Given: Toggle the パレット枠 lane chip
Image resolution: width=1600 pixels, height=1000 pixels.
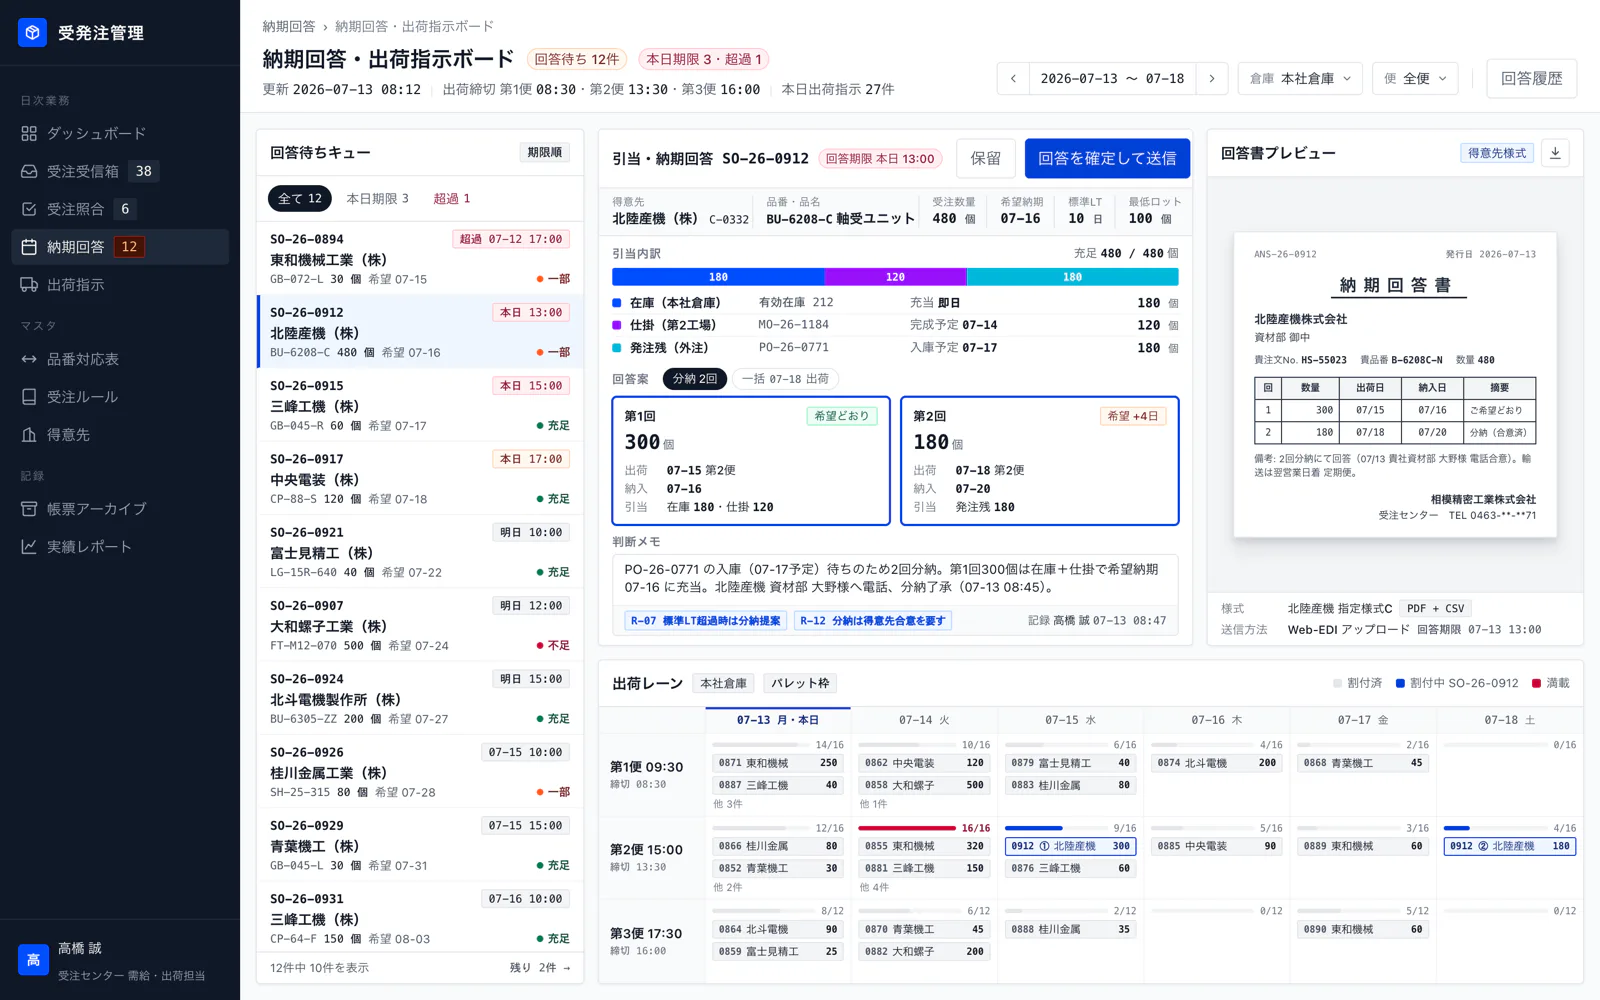Looking at the screenshot, I should click(800, 683).
